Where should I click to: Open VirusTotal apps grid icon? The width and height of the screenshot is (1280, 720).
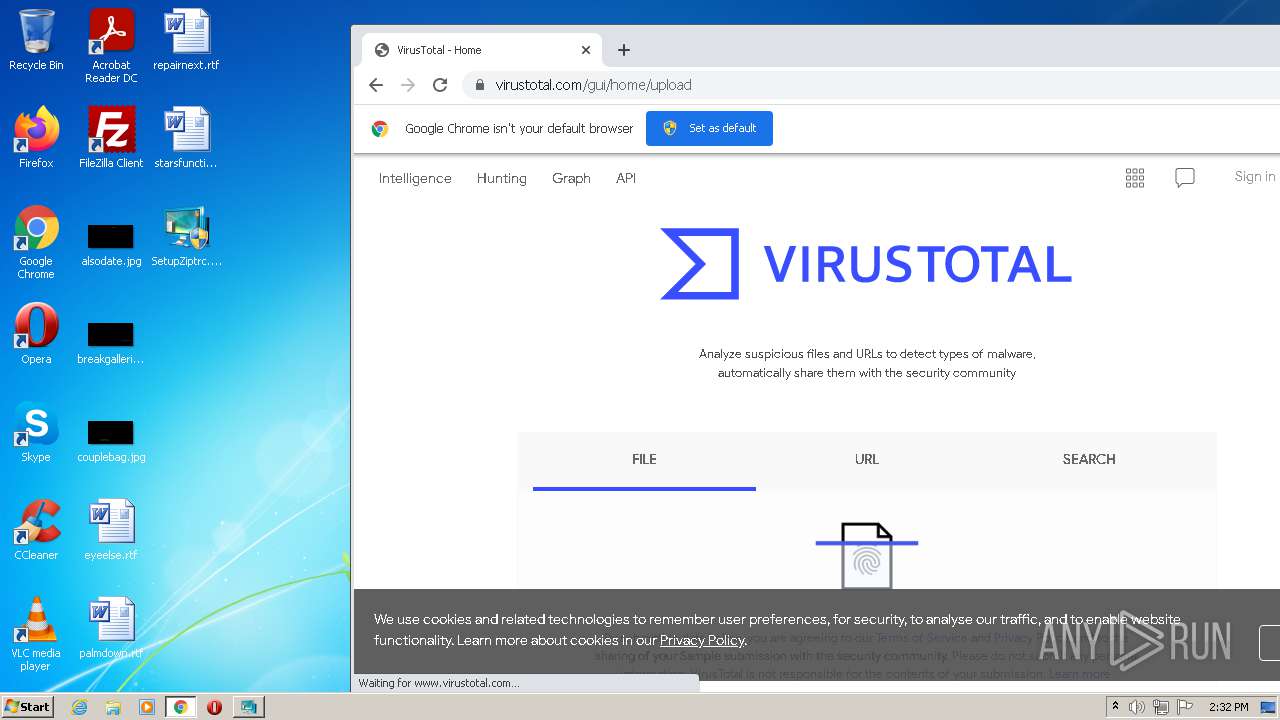point(1135,178)
